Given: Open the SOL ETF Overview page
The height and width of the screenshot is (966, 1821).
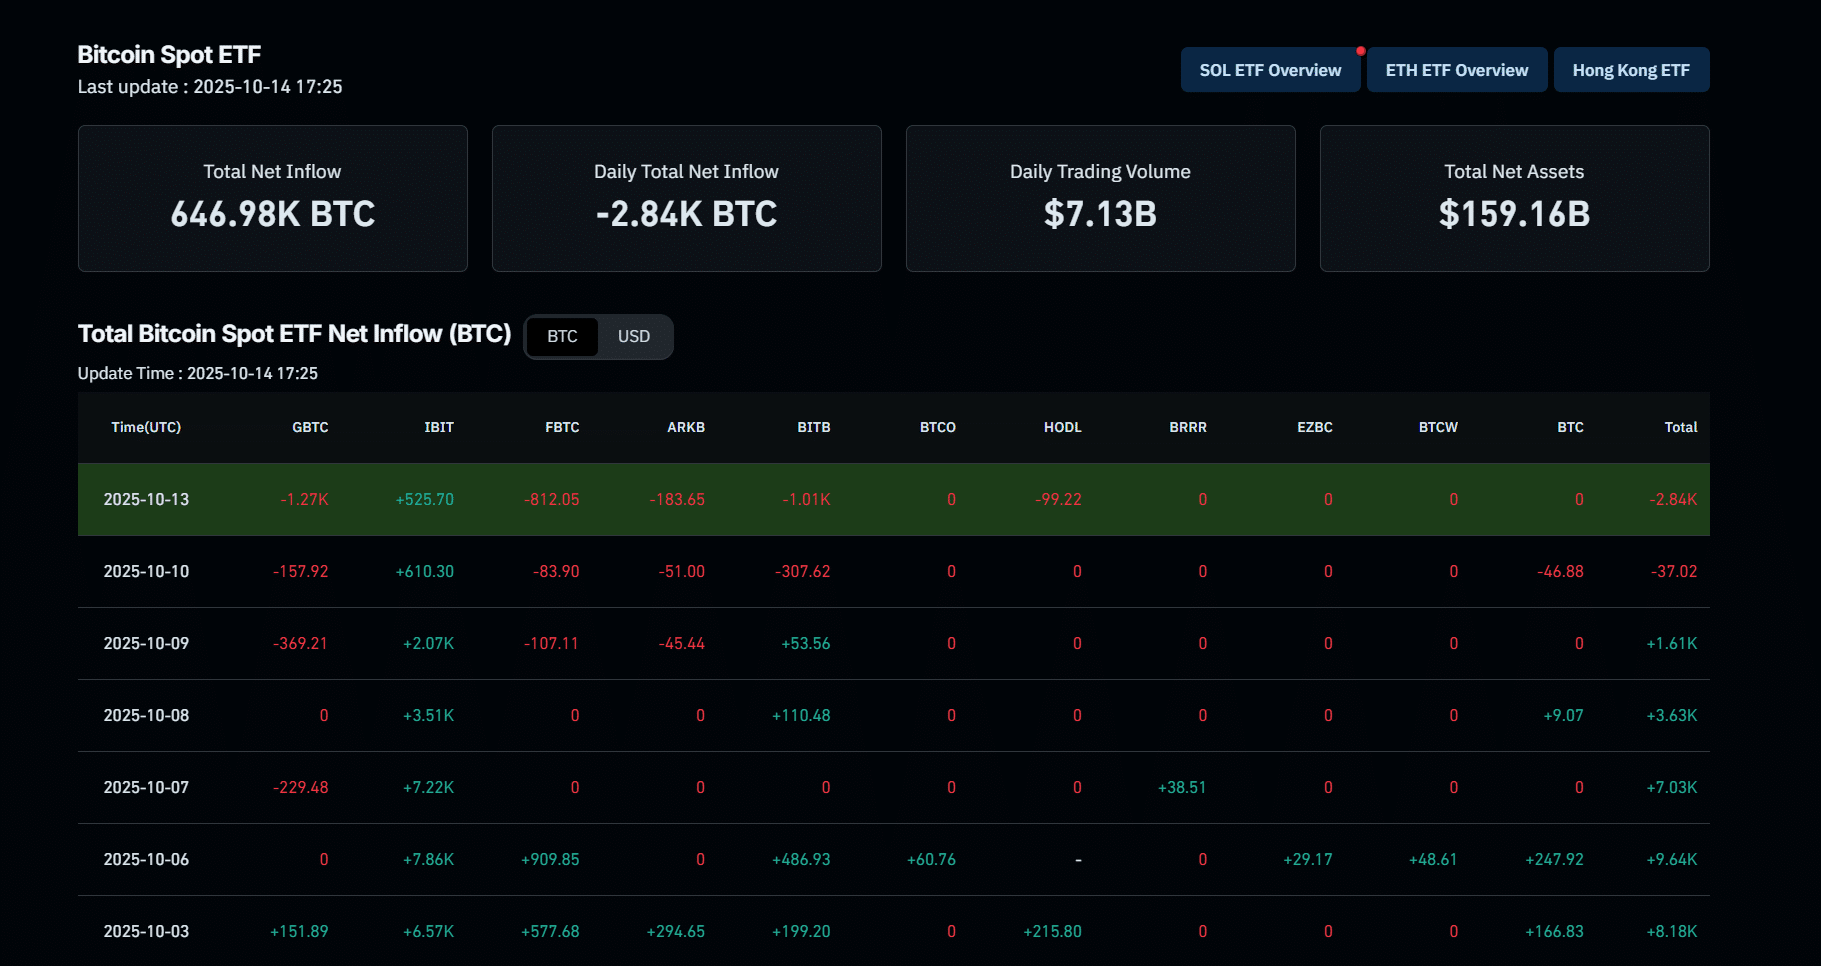Looking at the screenshot, I should (x=1269, y=70).
